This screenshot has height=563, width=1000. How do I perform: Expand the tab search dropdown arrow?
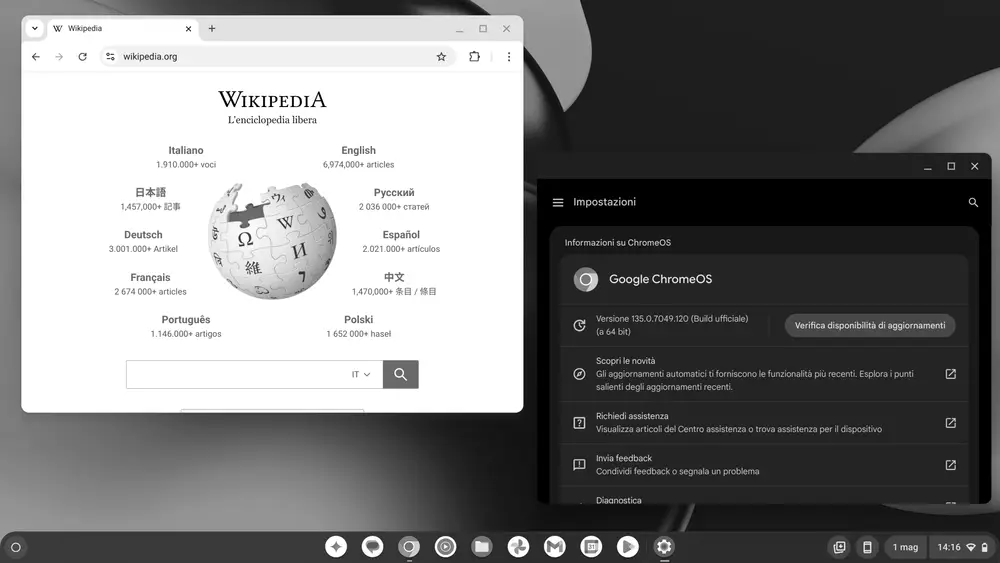point(35,29)
